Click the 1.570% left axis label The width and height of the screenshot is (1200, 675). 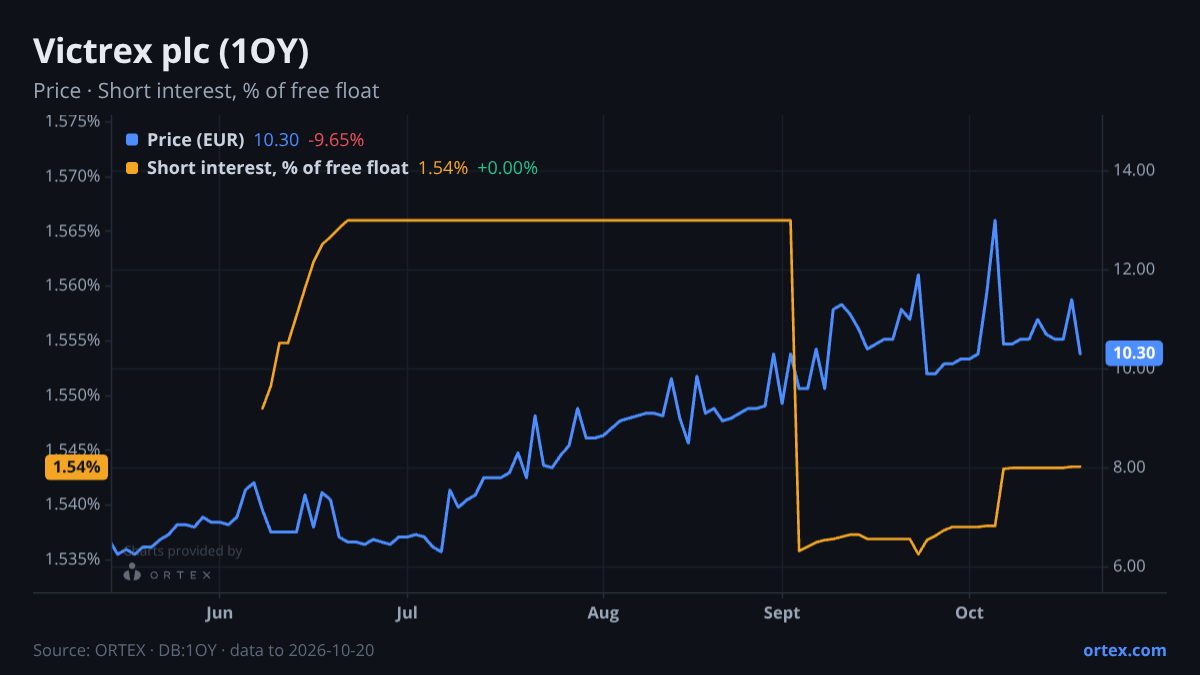point(73,177)
